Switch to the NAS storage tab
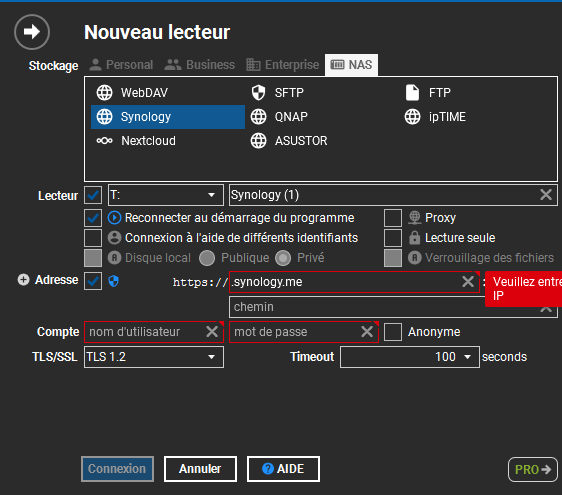This screenshot has height=495, width=562. [351, 65]
